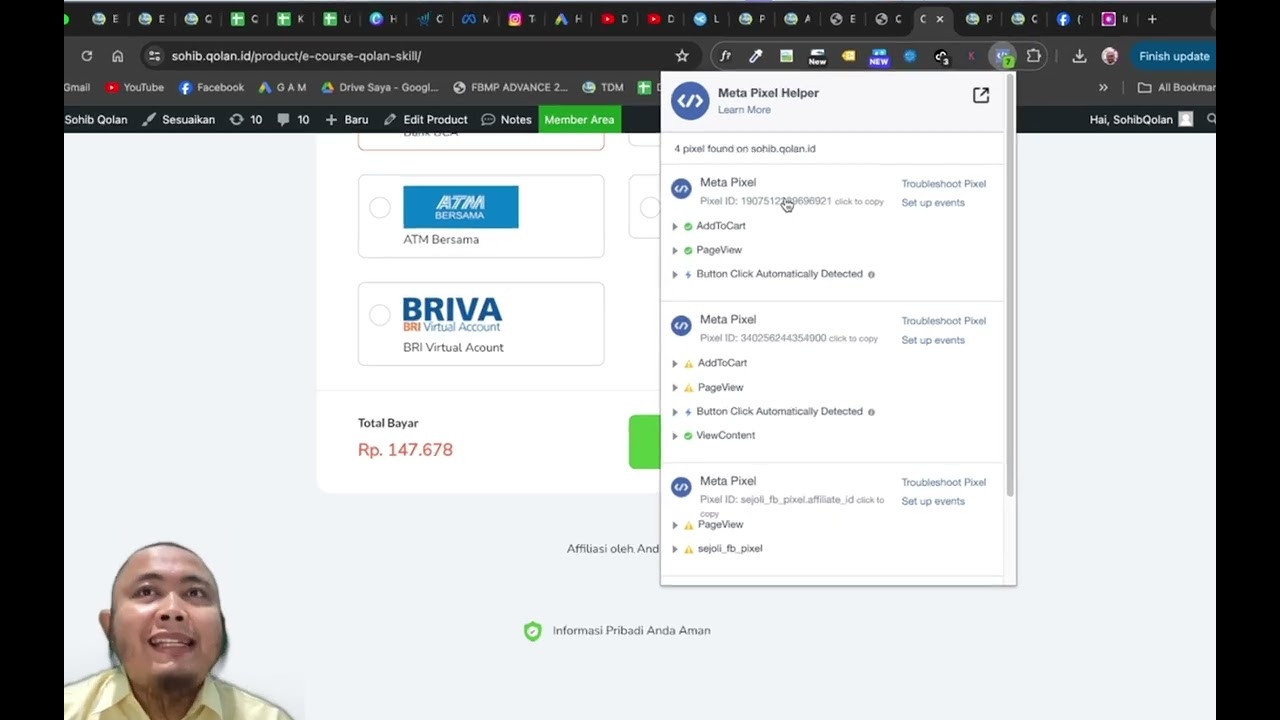The image size is (1280, 720).
Task: Expand Button Click Automatically Detected, second pixel
Action: pos(675,412)
